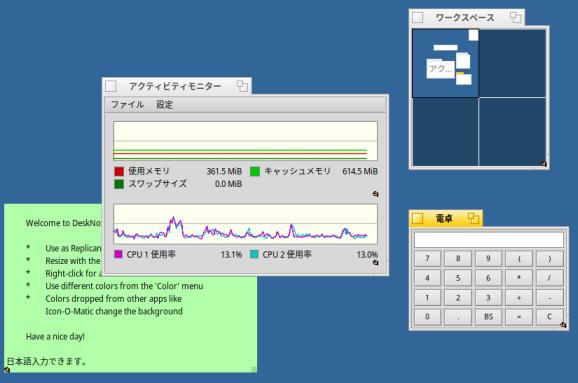Click the 0.0 MiB swap value
This screenshot has width=578, height=383.
click(228, 184)
